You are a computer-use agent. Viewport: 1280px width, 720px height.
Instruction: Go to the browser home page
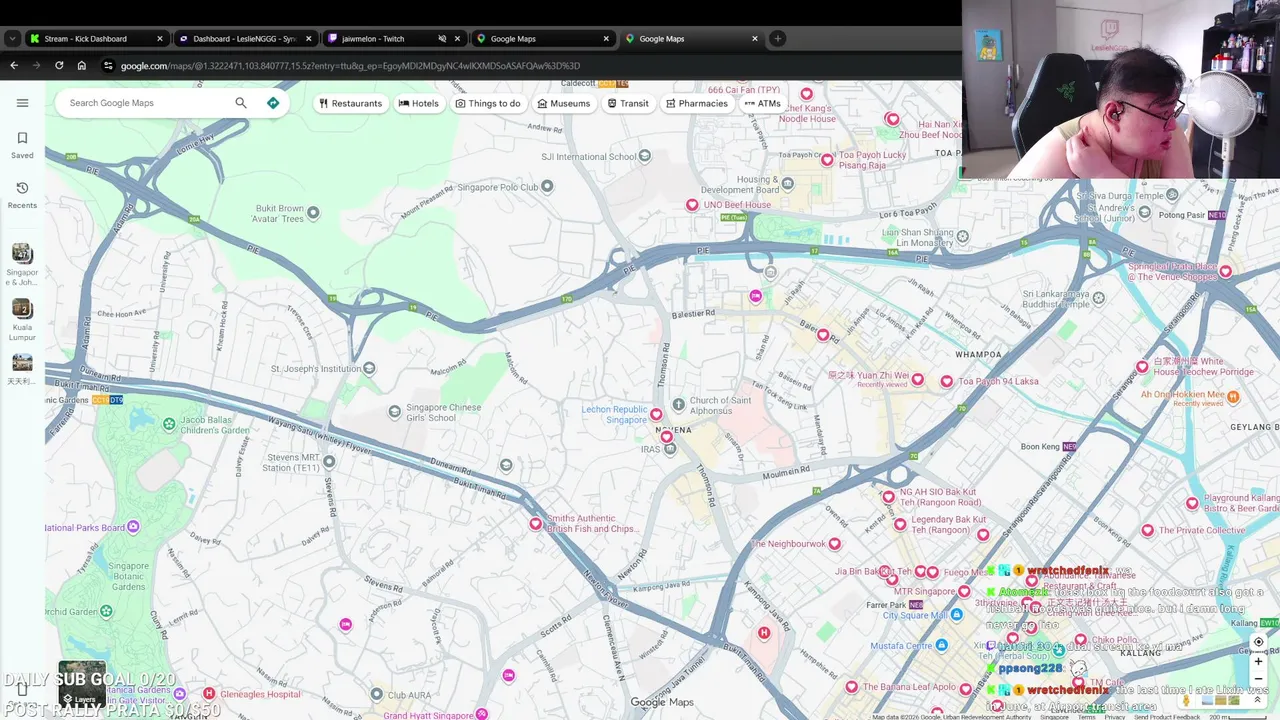[82, 66]
